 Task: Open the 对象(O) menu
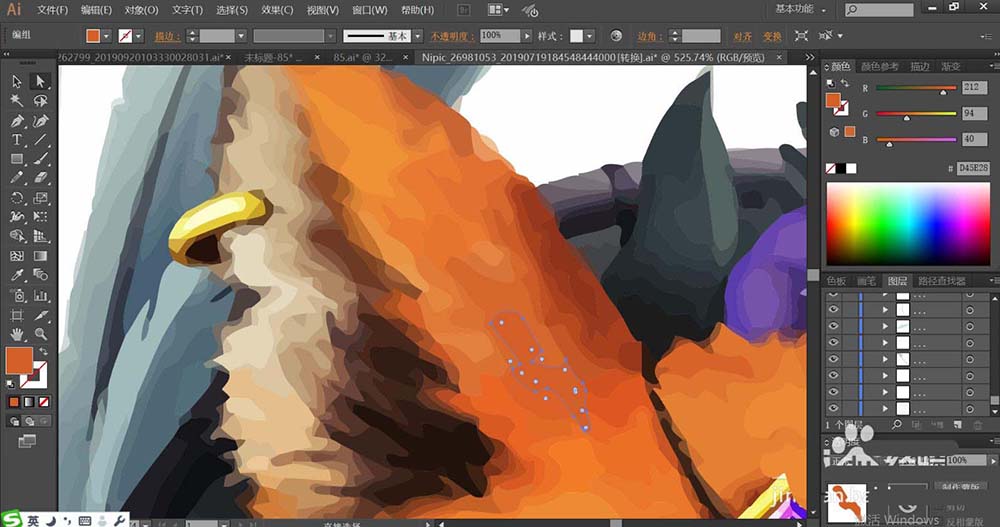(x=141, y=10)
